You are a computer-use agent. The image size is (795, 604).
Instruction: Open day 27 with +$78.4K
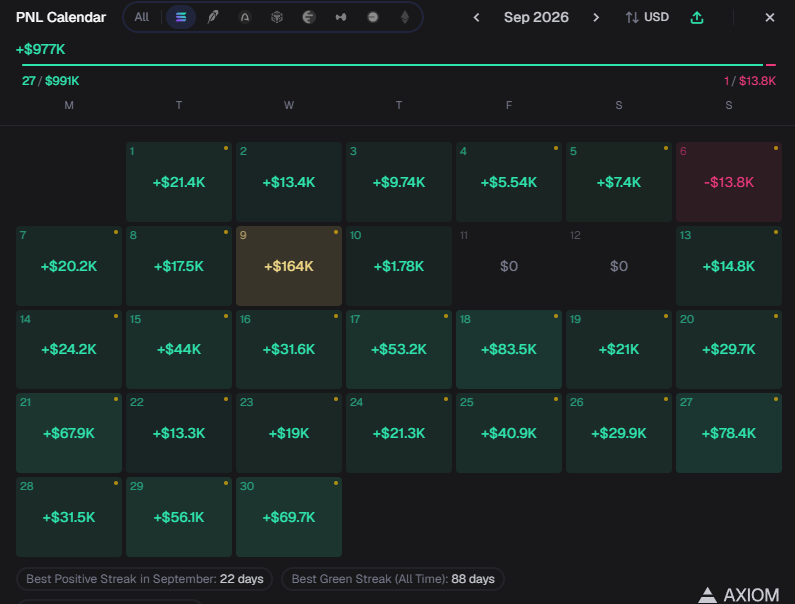click(729, 433)
